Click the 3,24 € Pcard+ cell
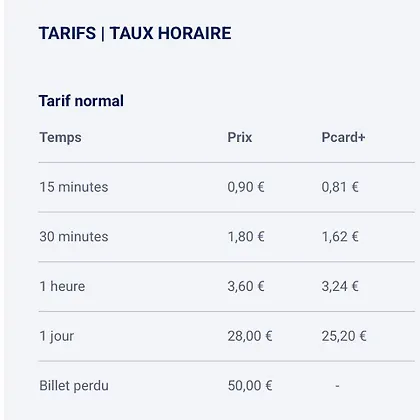This screenshot has width=420, height=420. coord(340,286)
